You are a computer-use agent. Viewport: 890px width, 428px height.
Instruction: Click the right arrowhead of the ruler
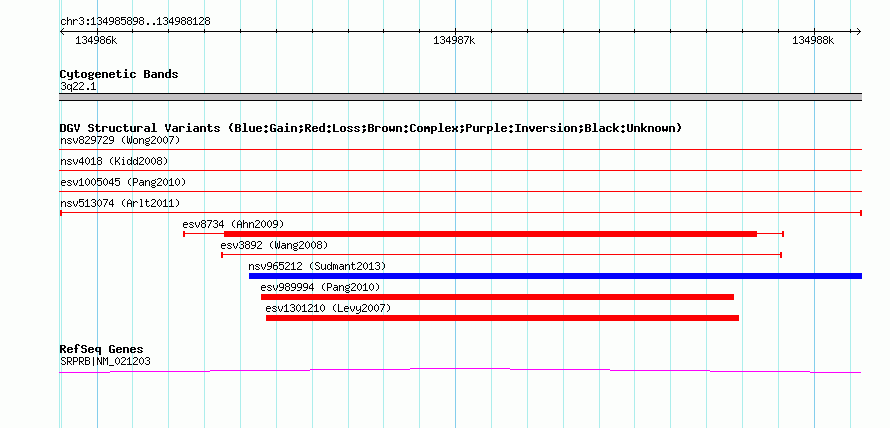(859, 32)
